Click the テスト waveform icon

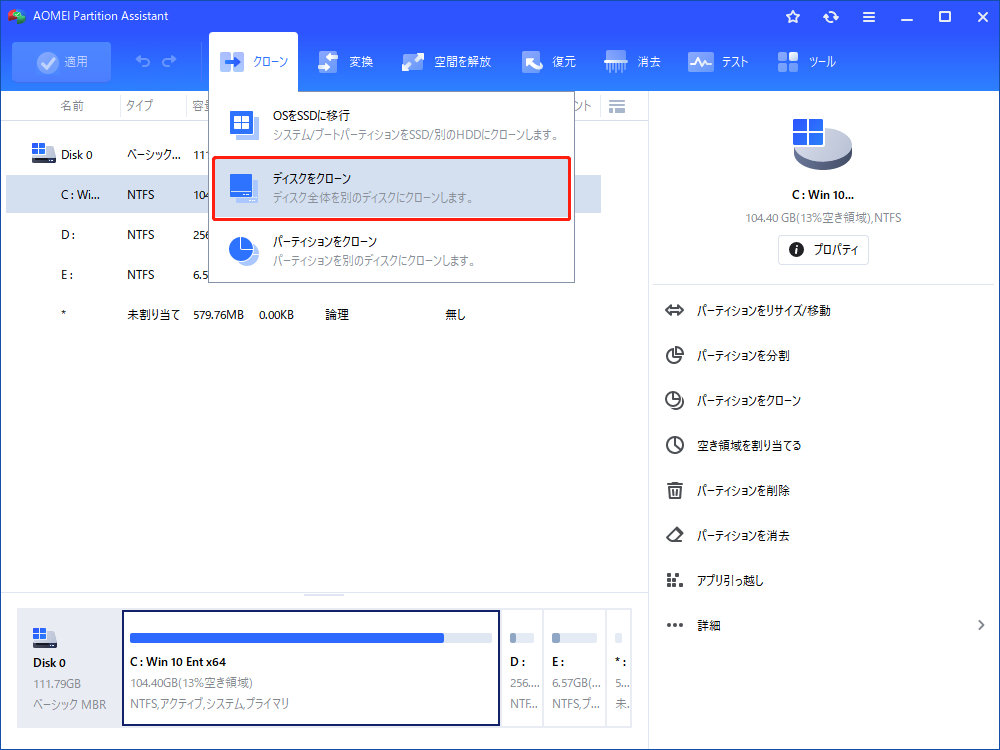700,62
